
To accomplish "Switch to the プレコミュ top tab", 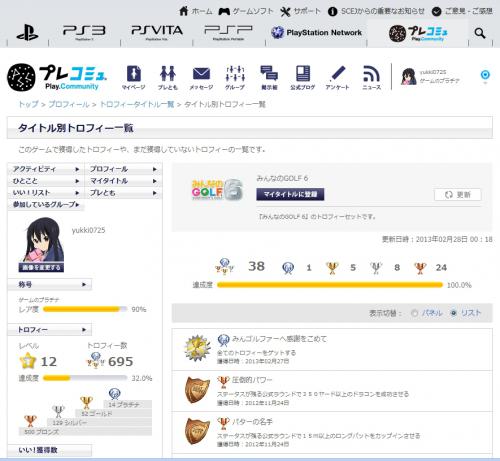I will tap(418, 33).
